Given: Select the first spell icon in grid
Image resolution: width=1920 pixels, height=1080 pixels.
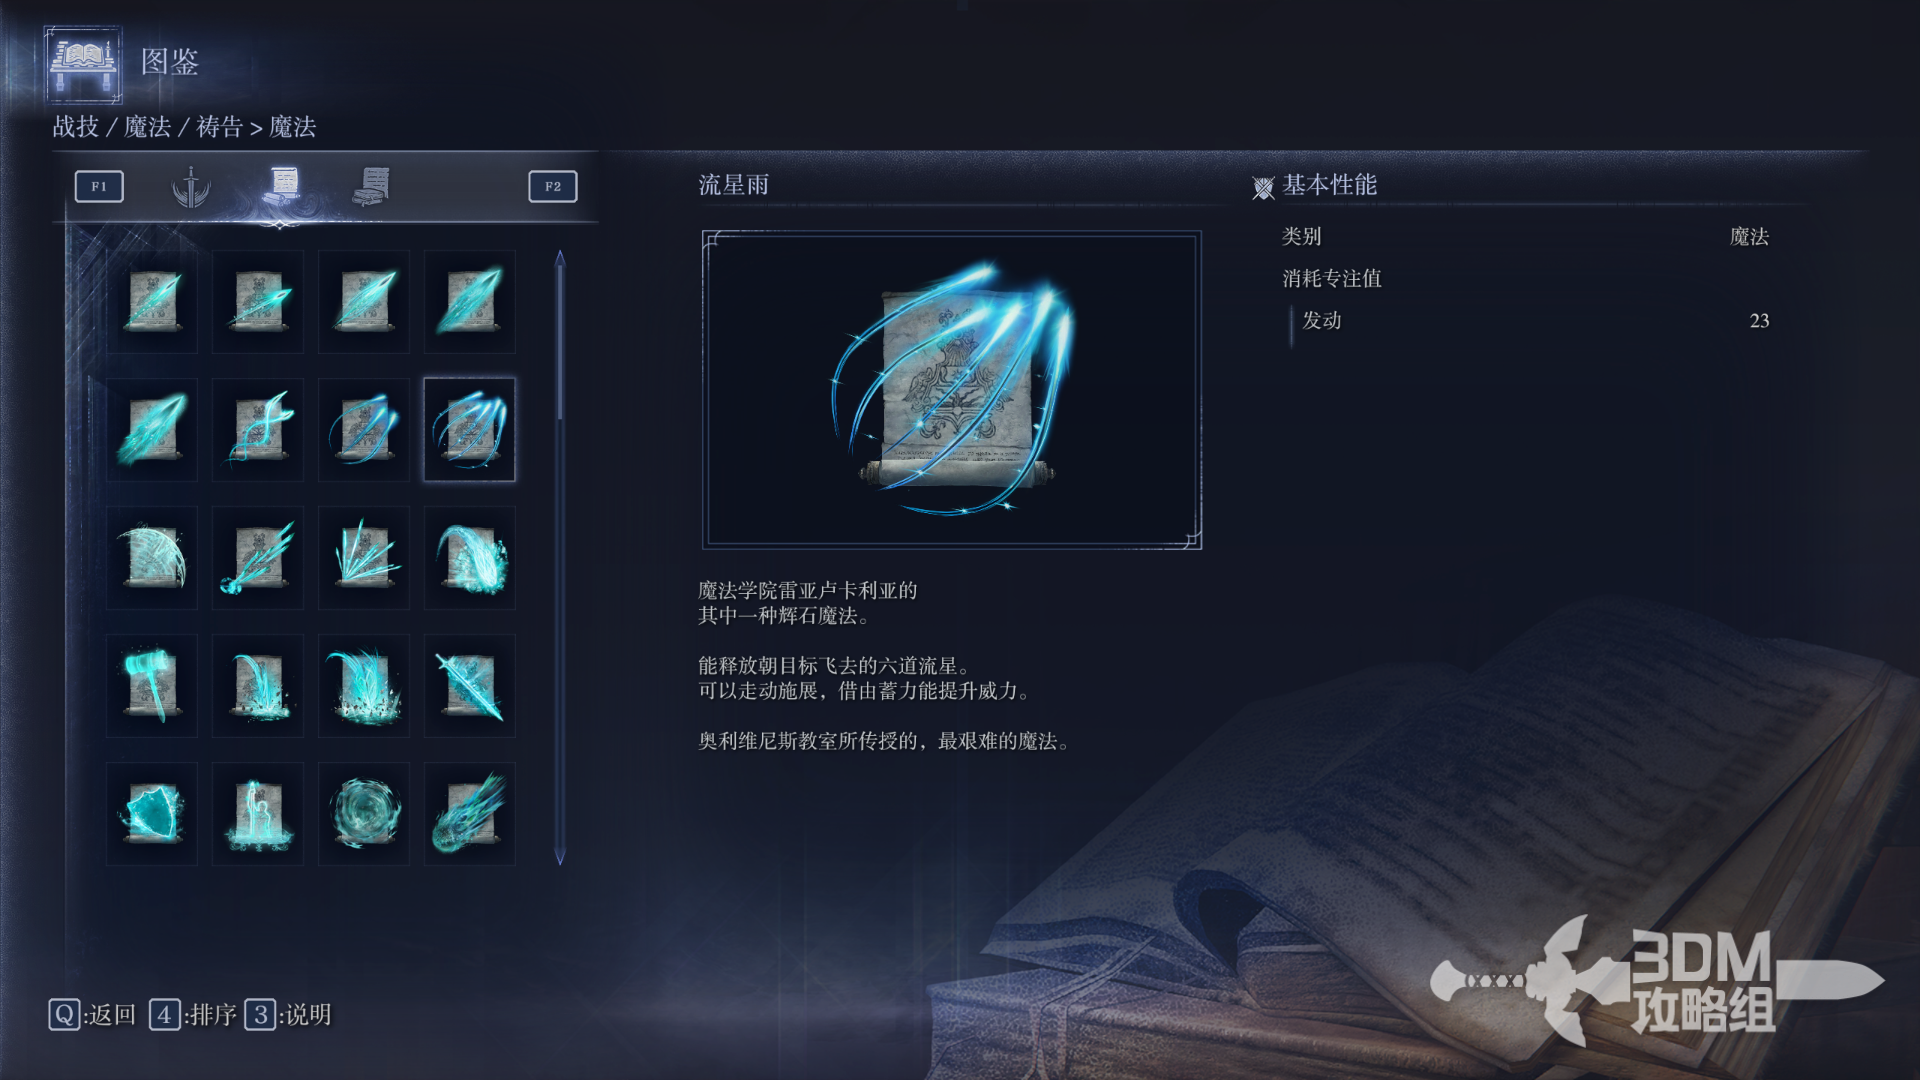Looking at the screenshot, I should (152, 302).
